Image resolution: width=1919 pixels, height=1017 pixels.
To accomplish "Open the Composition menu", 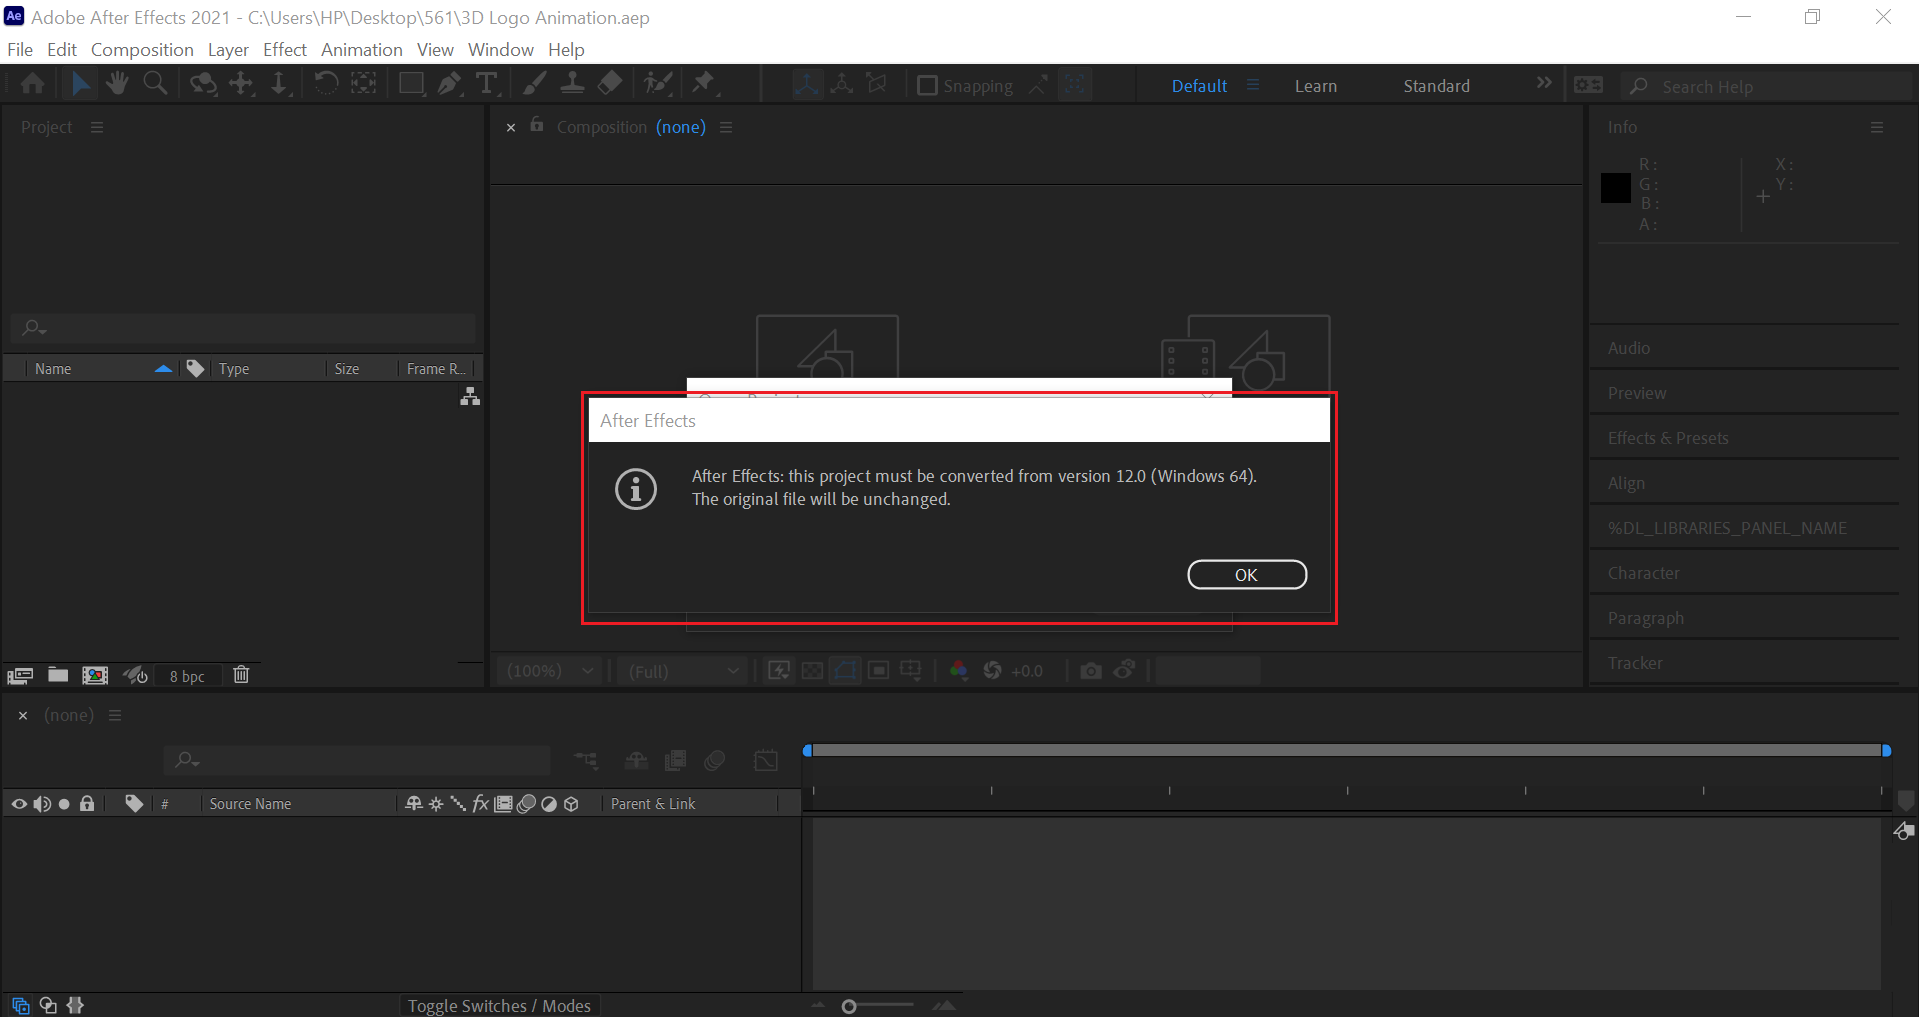I will pyautogui.click(x=142, y=50).
